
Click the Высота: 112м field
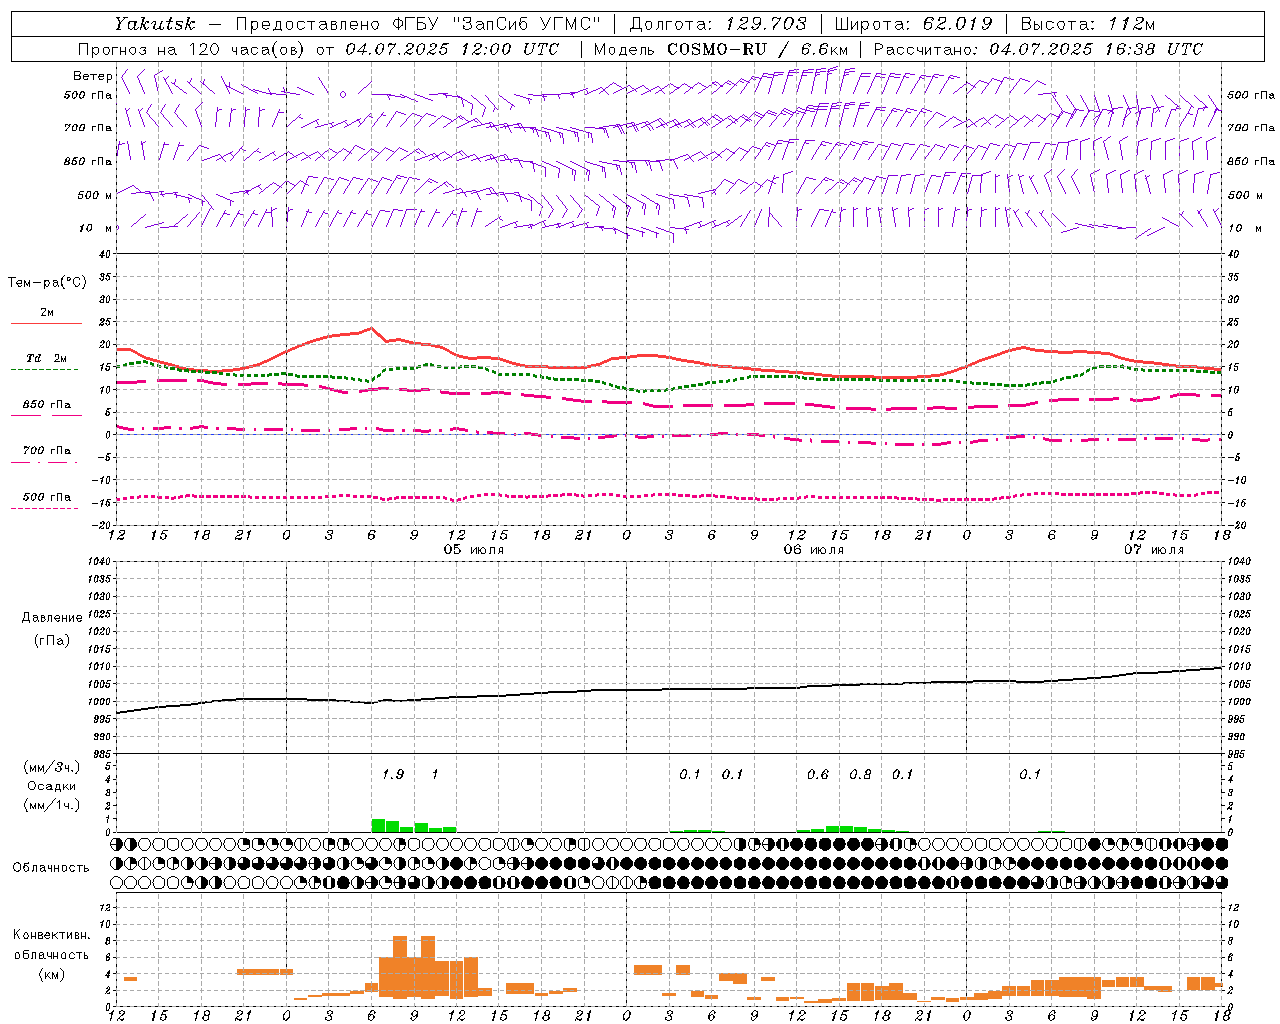click(x=1088, y=24)
